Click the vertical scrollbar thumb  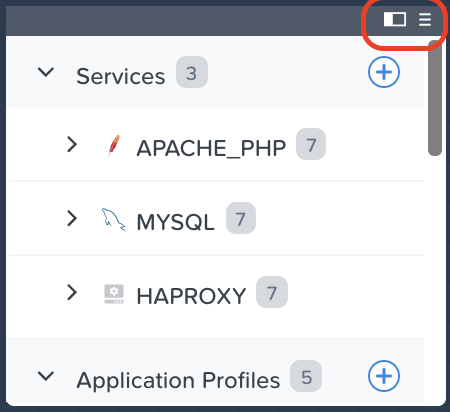pyautogui.click(x=435, y=98)
